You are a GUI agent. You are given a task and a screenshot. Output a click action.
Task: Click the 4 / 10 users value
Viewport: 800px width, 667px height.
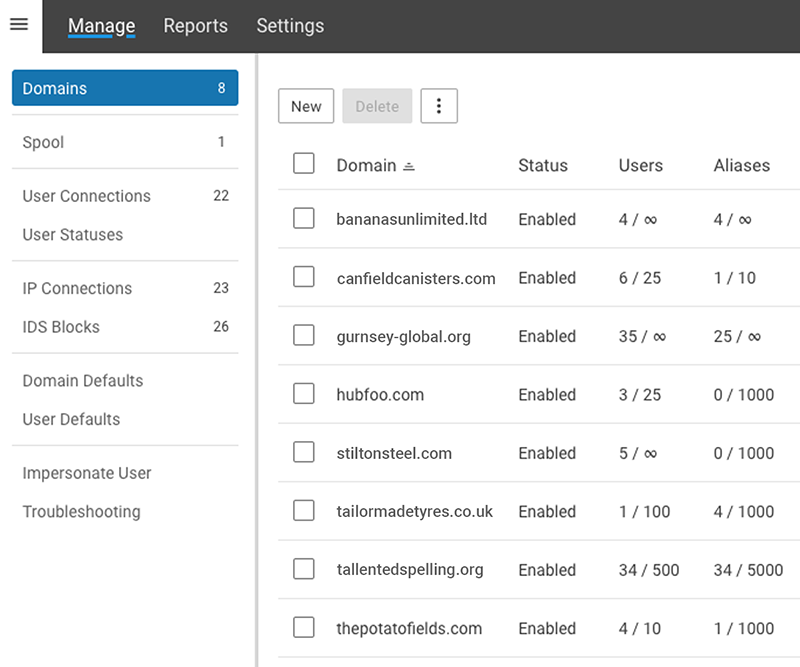click(x=640, y=628)
